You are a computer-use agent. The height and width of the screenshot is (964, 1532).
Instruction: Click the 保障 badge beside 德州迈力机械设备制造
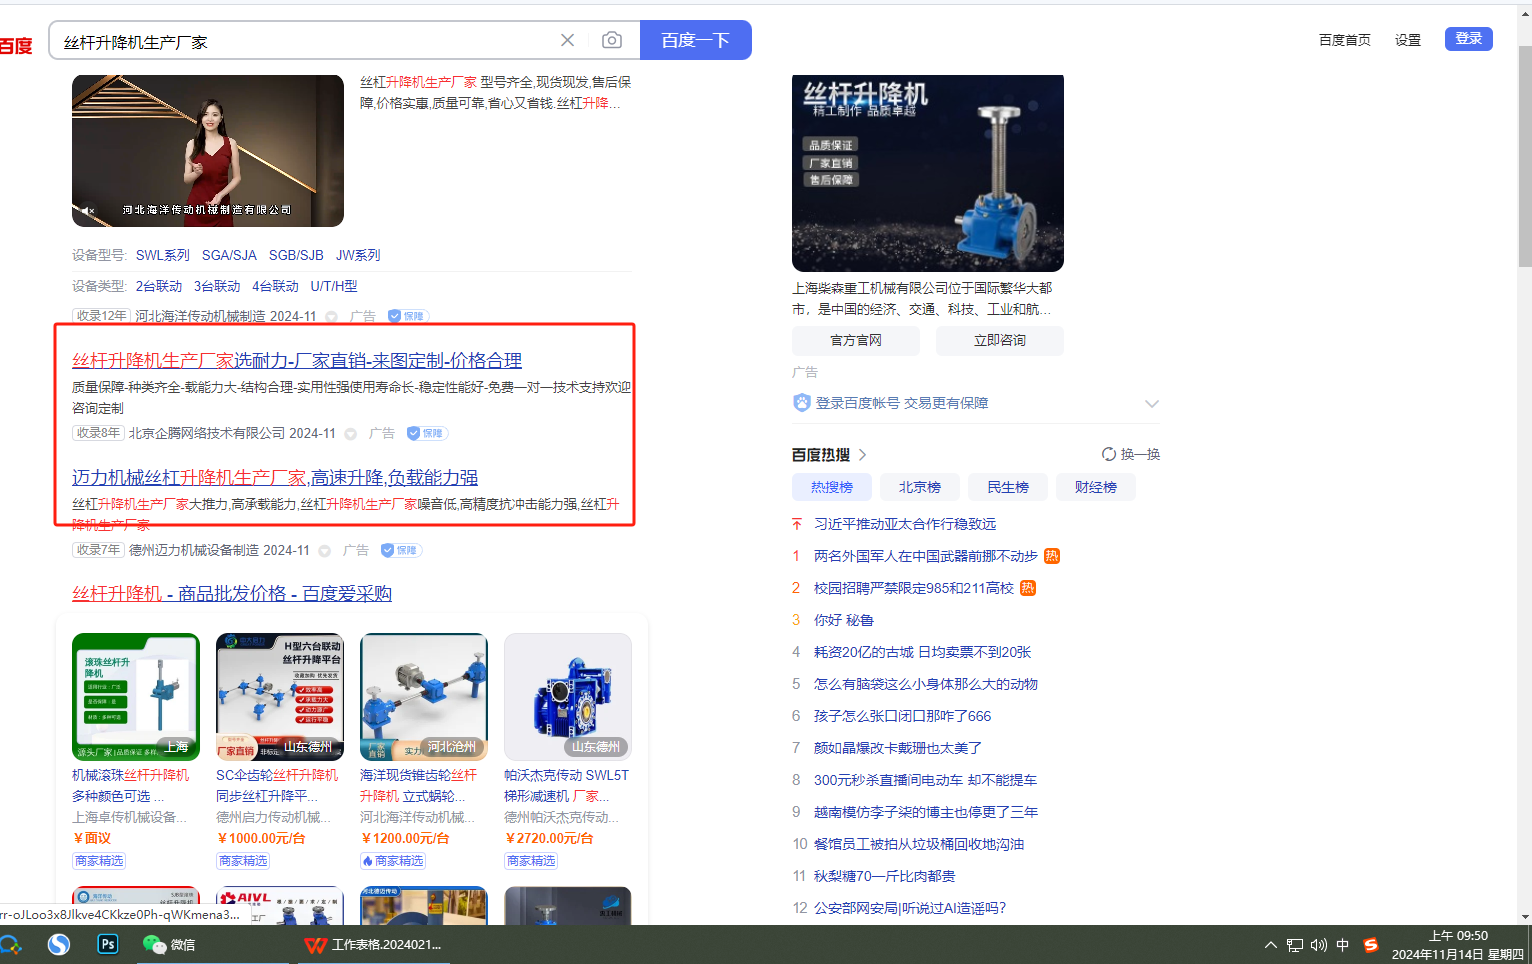coord(401,550)
